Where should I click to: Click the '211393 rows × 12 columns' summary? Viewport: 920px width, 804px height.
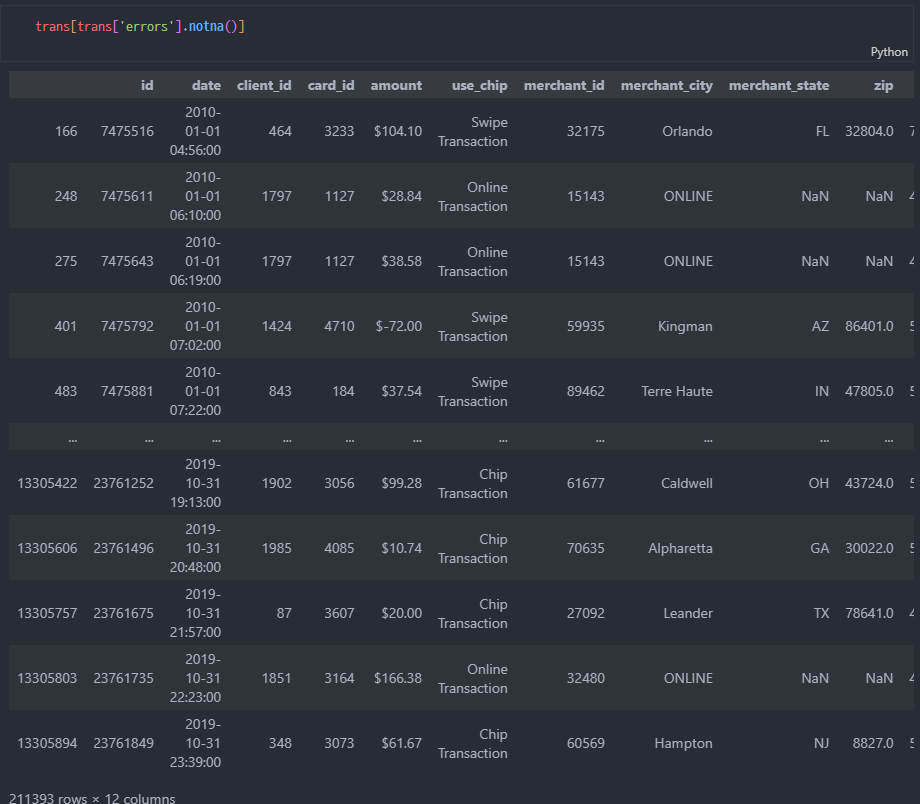point(92,798)
